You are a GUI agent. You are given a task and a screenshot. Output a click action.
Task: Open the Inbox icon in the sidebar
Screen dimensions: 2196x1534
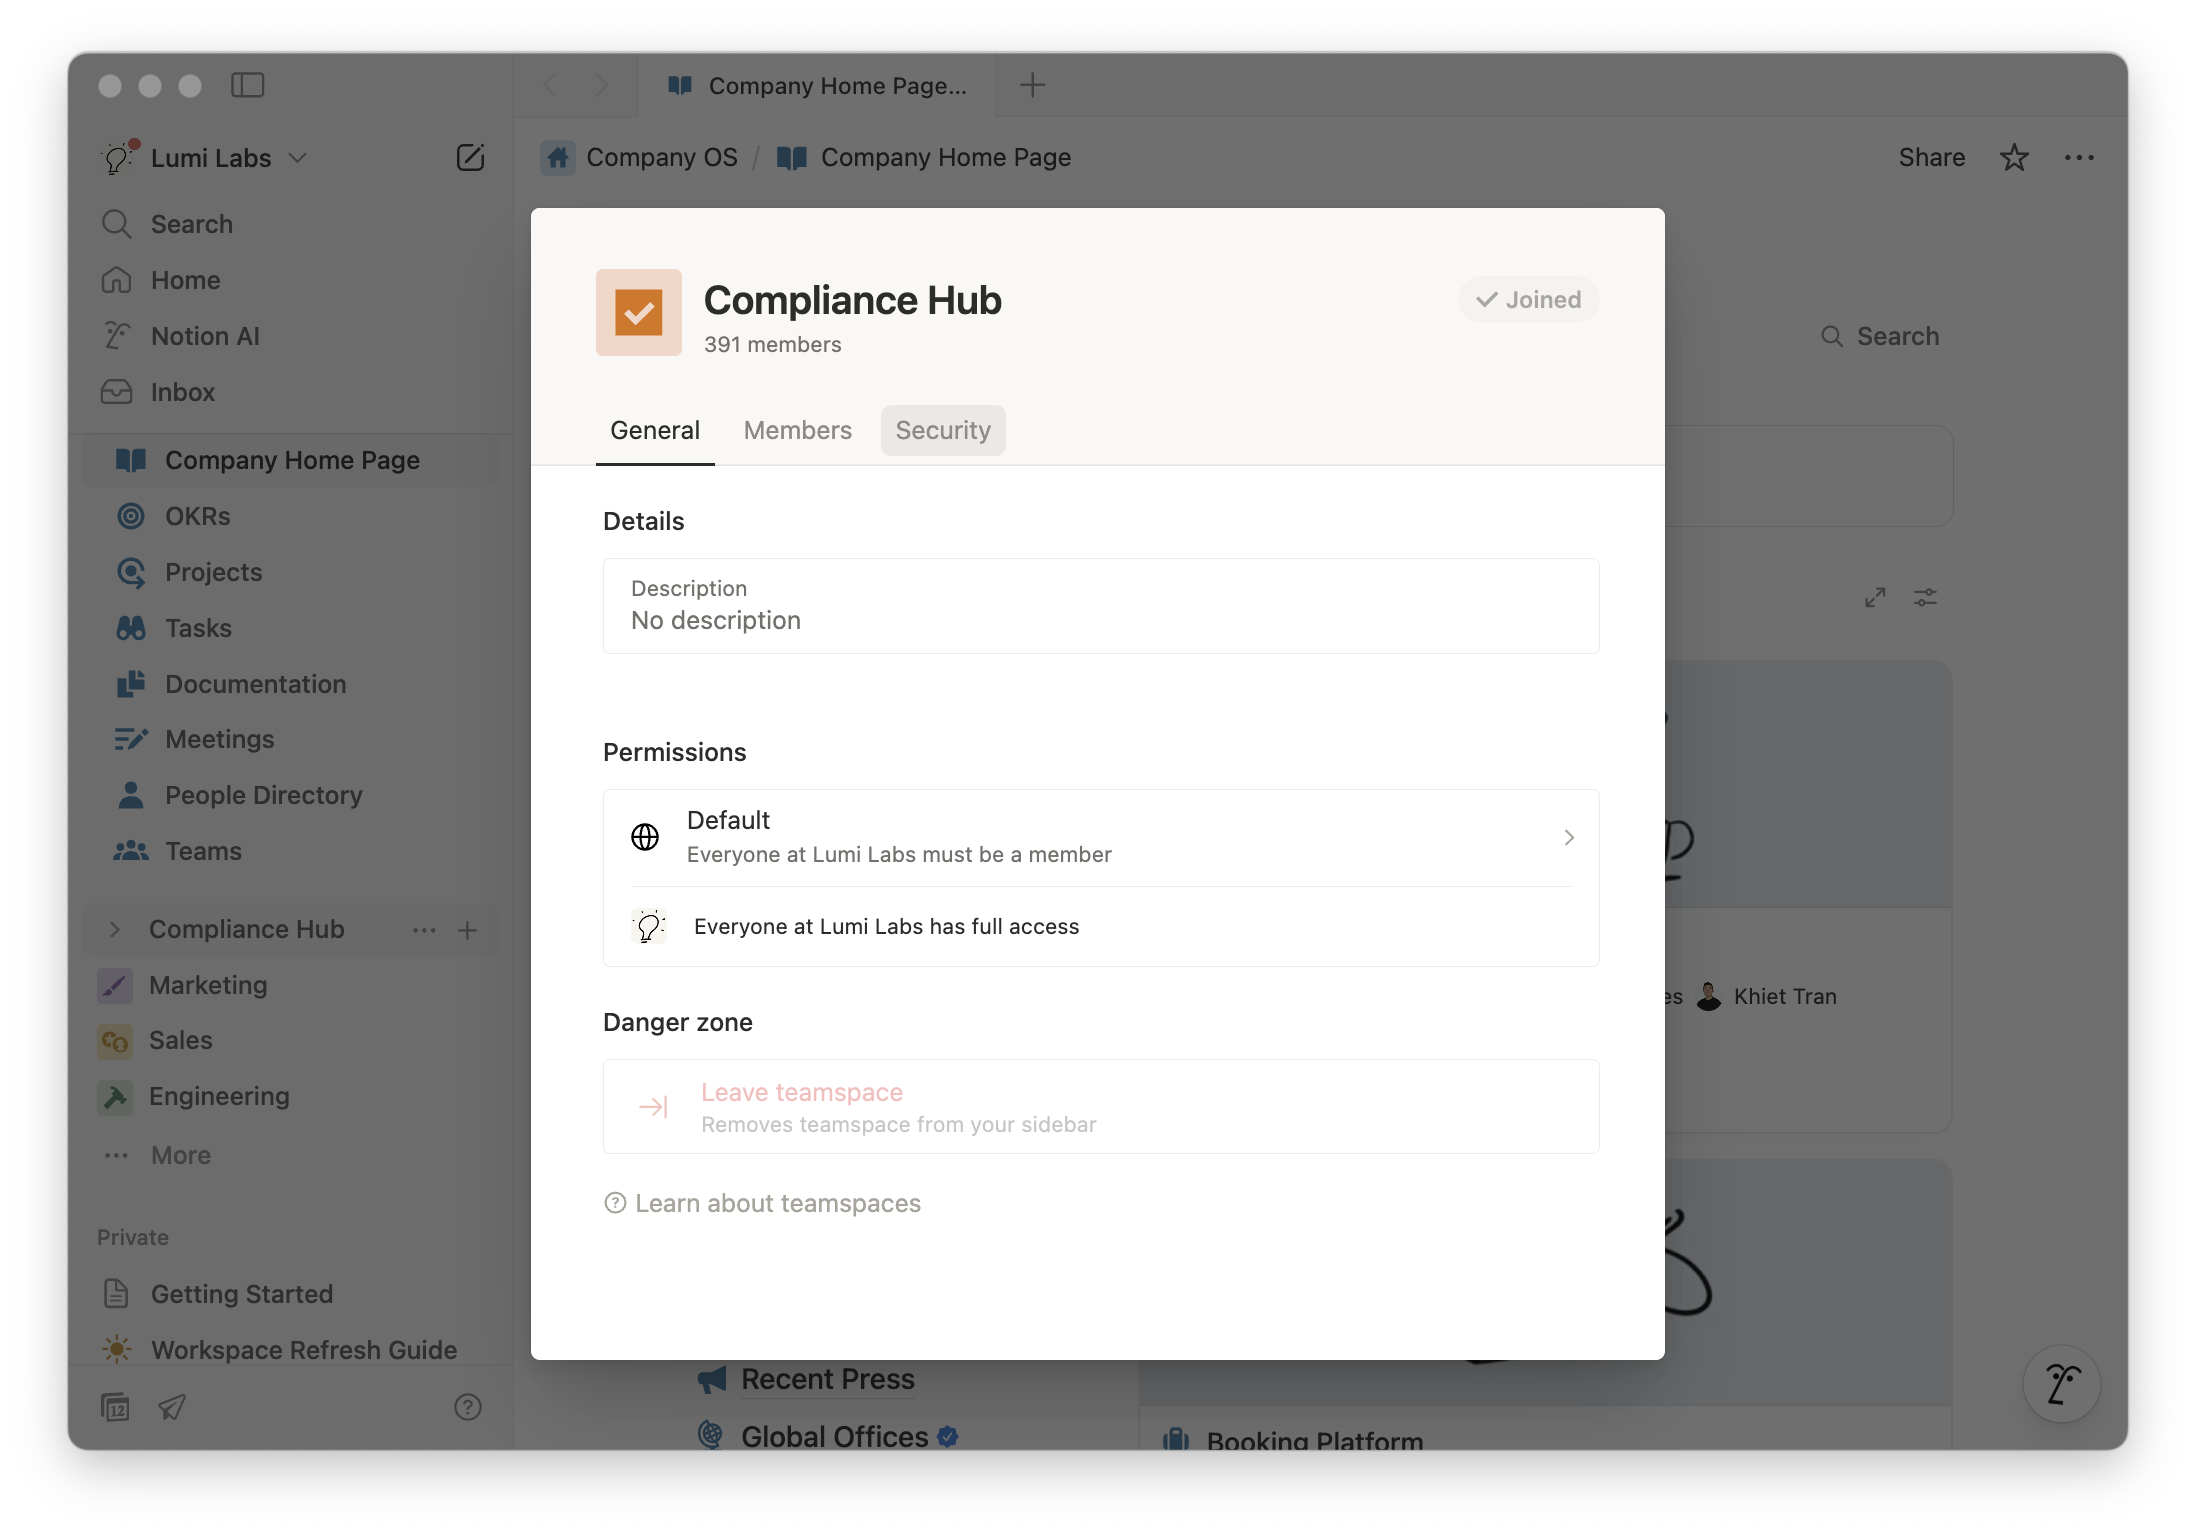117,392
